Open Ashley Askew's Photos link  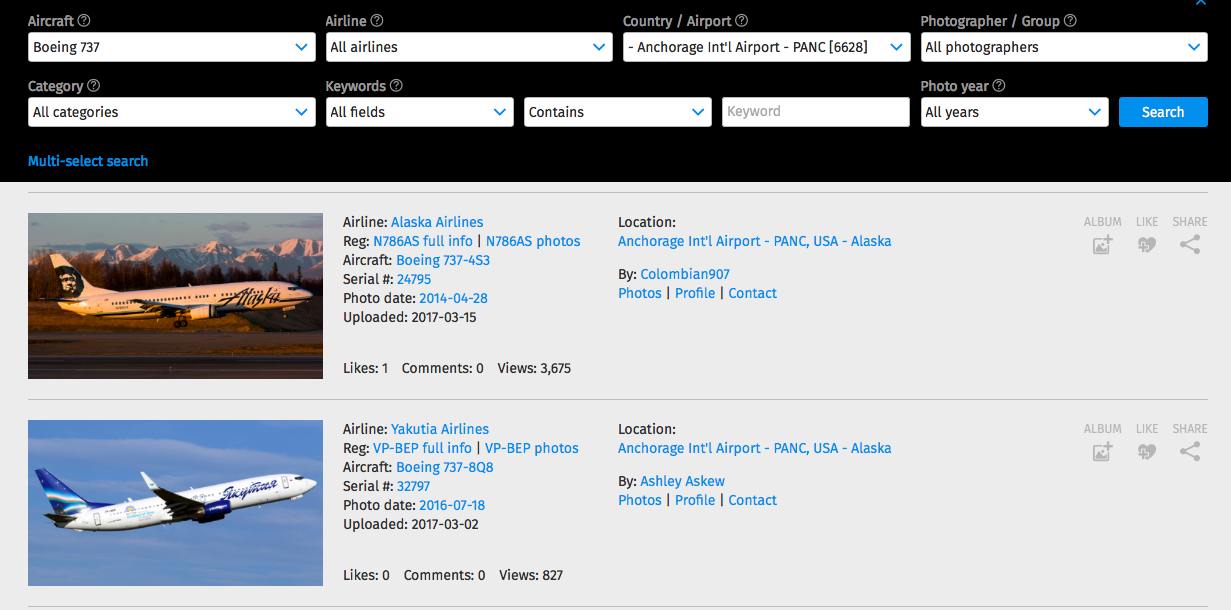[x=640, y=500]
